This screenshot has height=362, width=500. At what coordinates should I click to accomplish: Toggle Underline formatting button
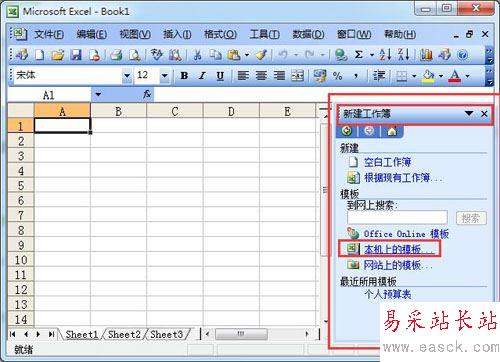(220, 76)
